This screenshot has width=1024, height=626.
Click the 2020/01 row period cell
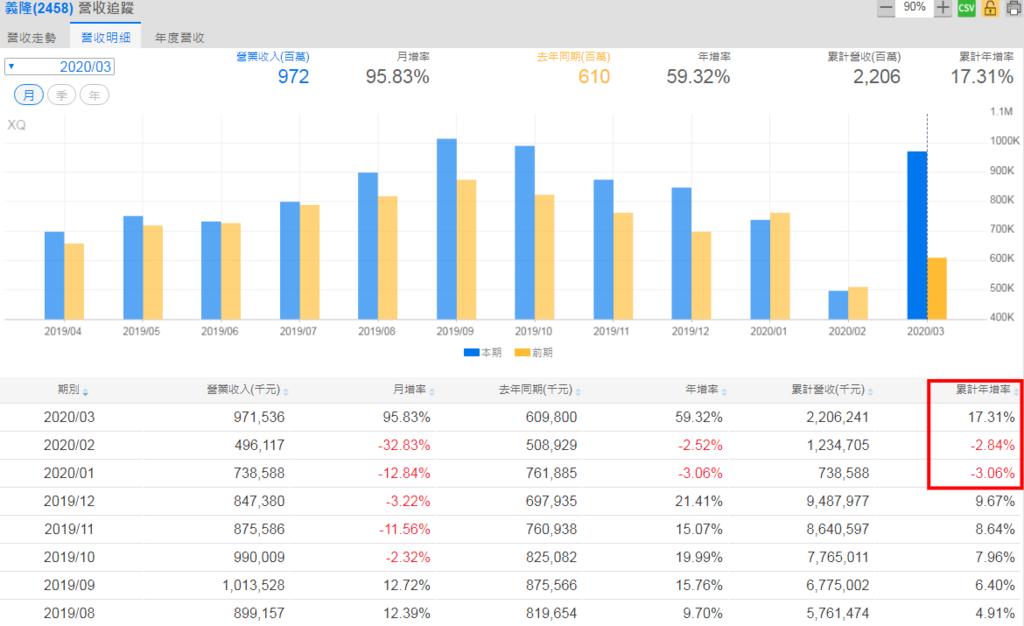point(69,473)
